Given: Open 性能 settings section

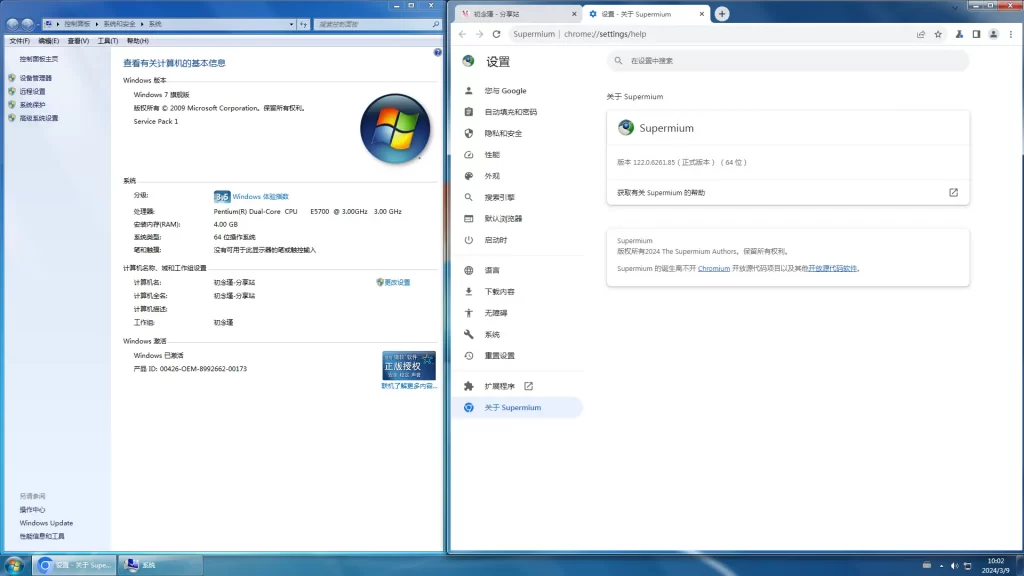Looking at the screenshot, I should click(x=492, y=155).
